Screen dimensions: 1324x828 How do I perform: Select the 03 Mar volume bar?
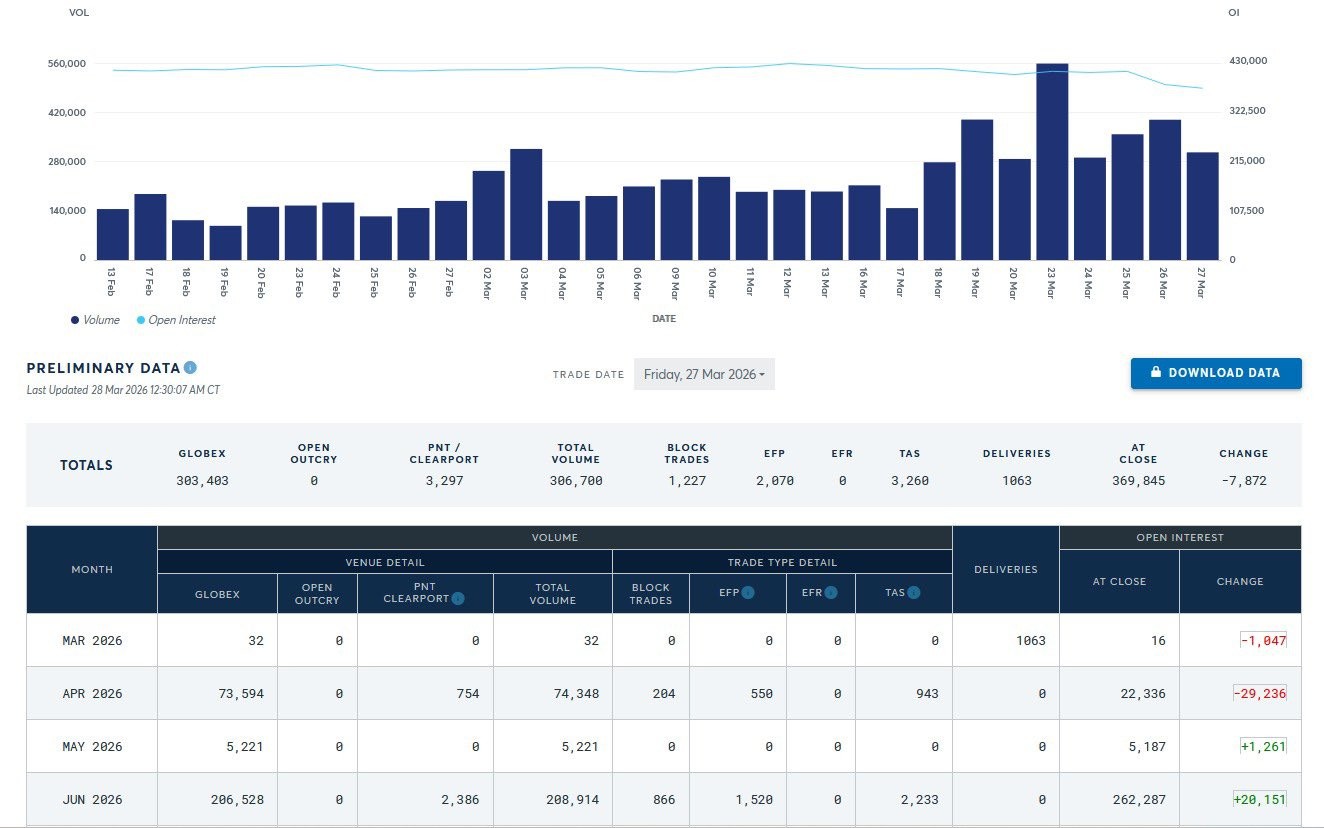pos(526,204)
